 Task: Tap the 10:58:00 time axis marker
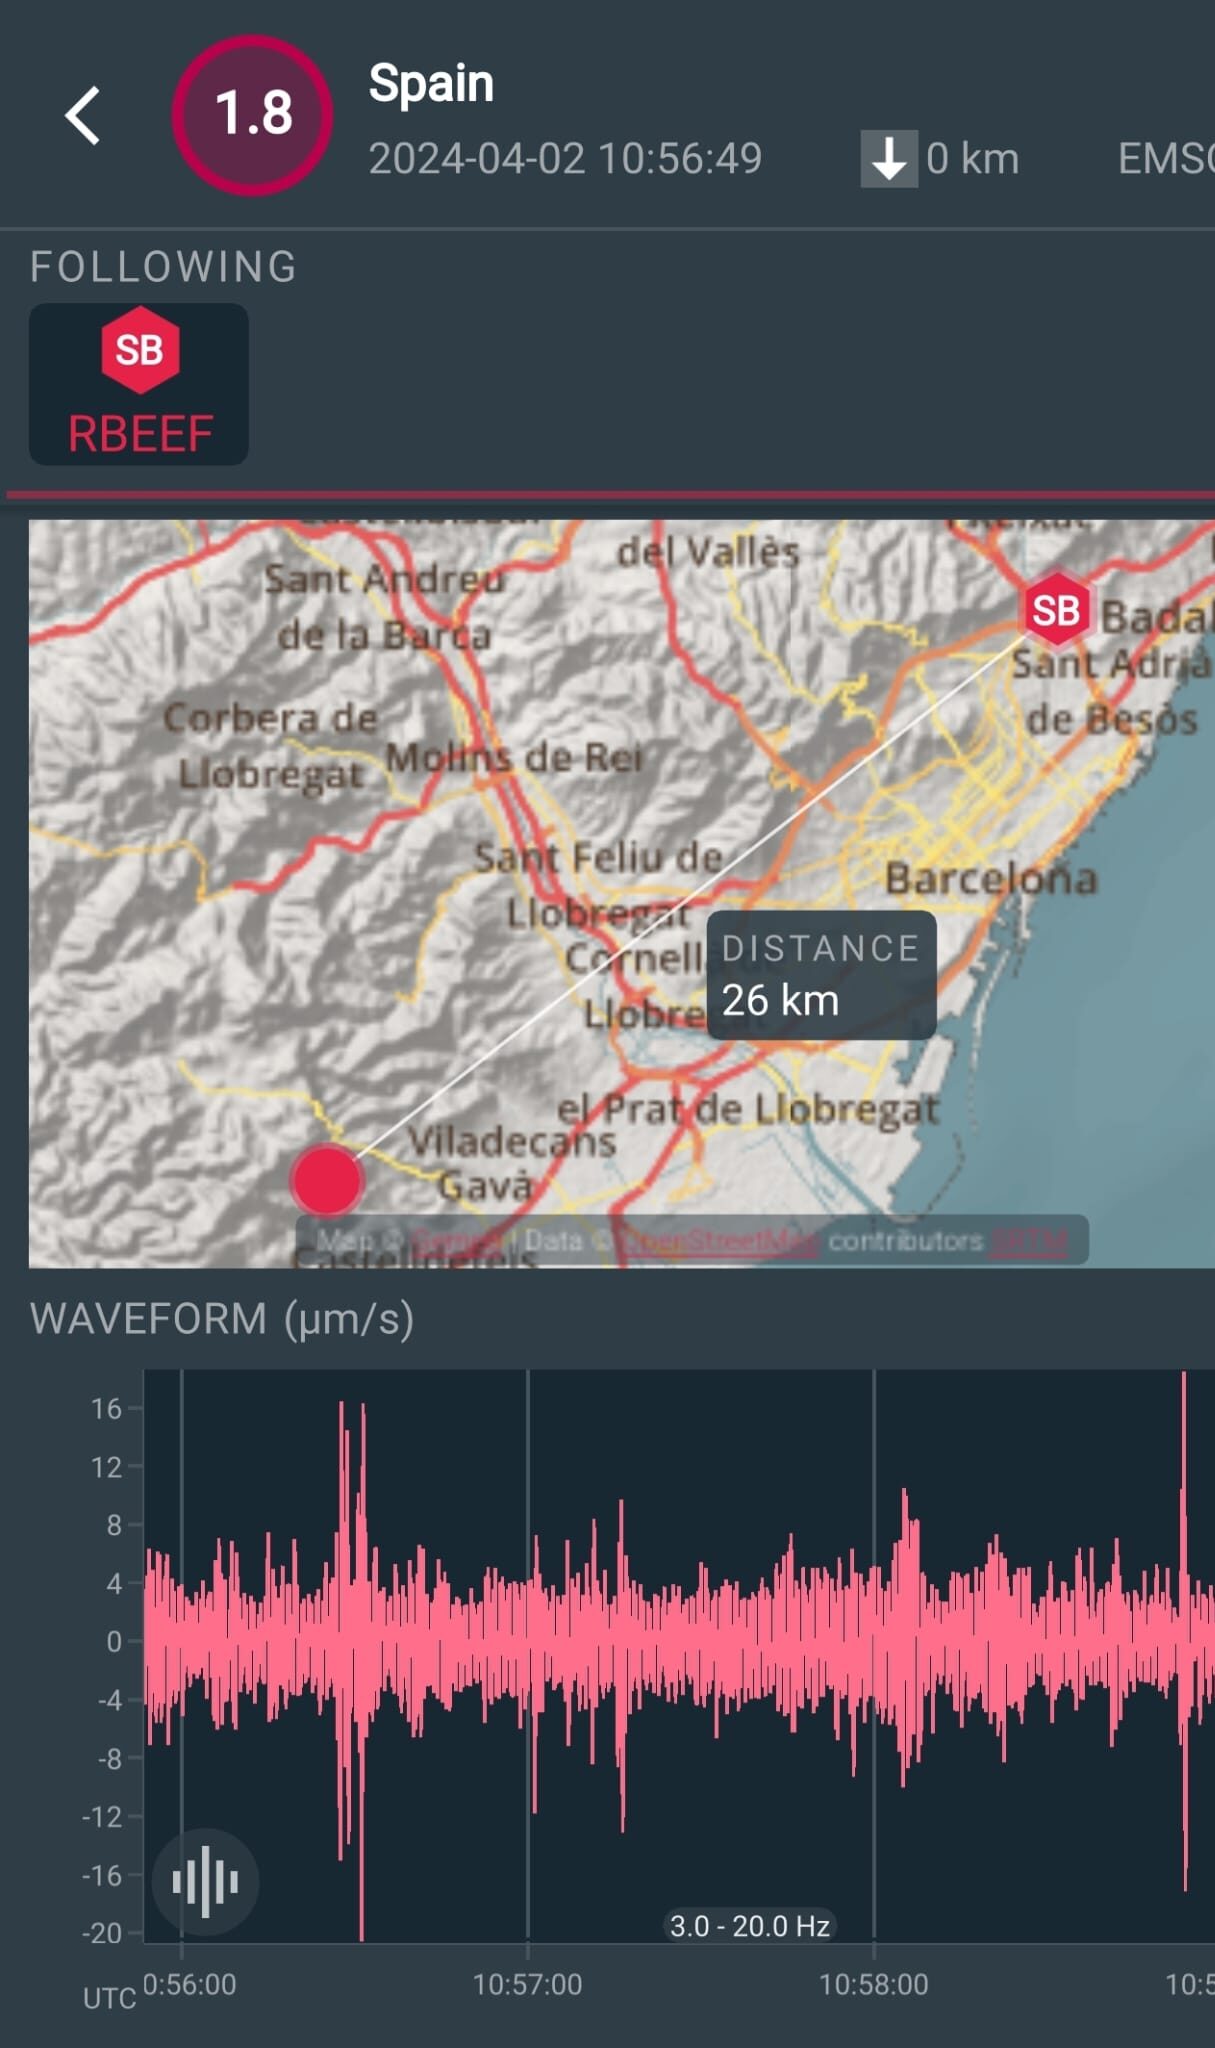coord(873,1984)
